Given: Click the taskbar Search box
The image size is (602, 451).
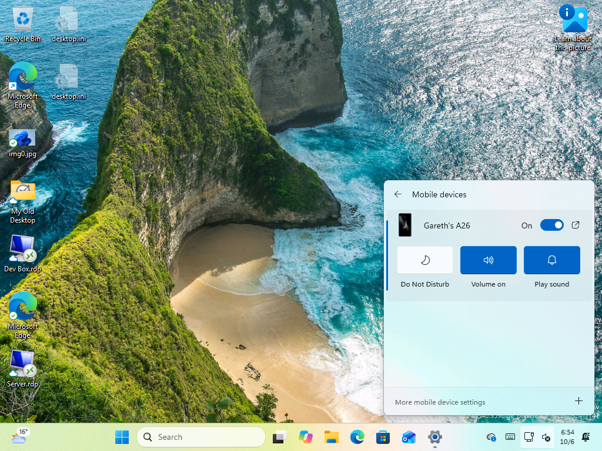Looking at the screenshot, I should coord(201,437).
